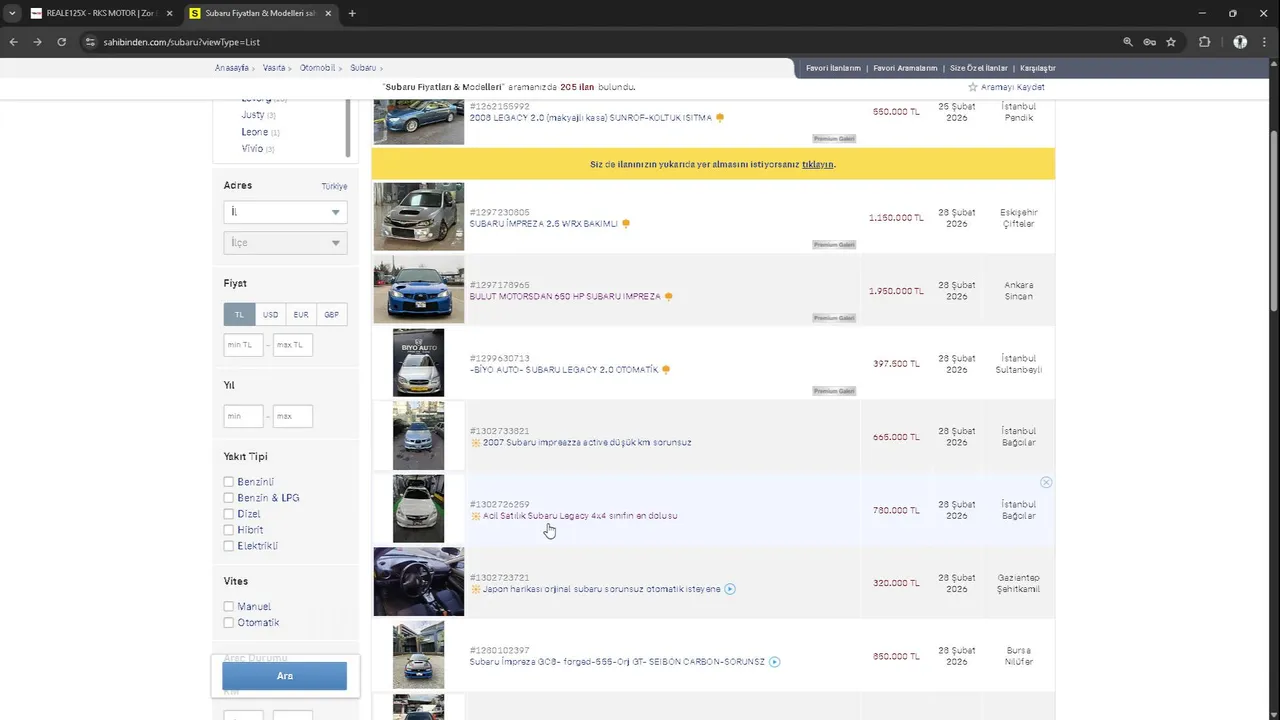
Task: Click the video play icon on Impreza GC8 listing
Action: point(774,662)
